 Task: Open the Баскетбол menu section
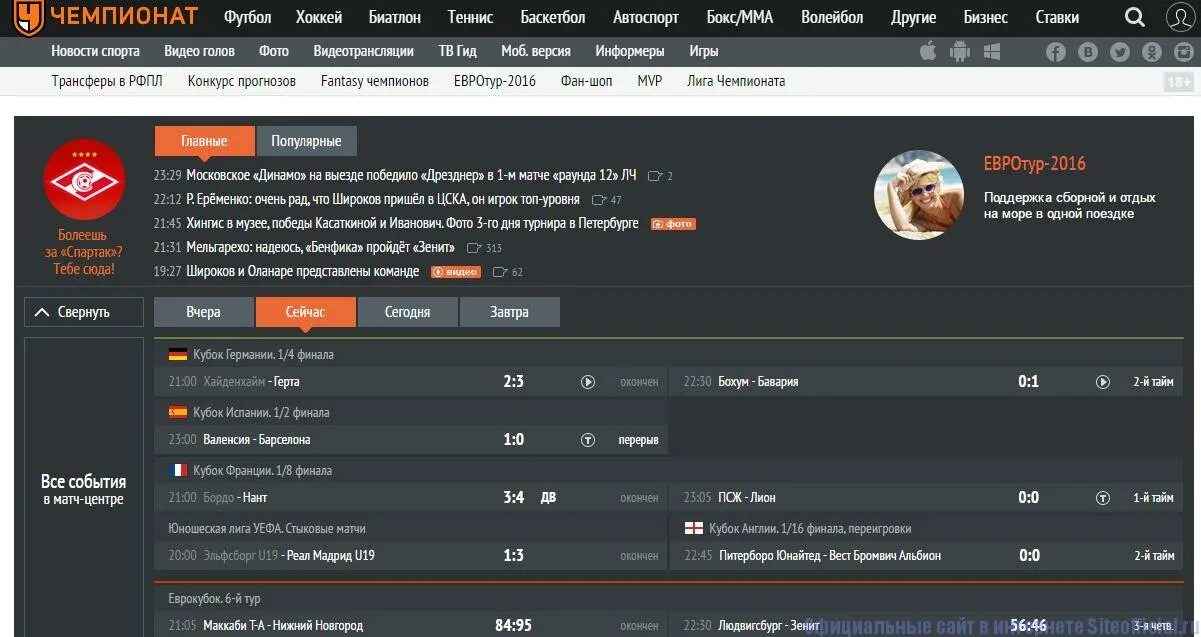coord(553,18)
